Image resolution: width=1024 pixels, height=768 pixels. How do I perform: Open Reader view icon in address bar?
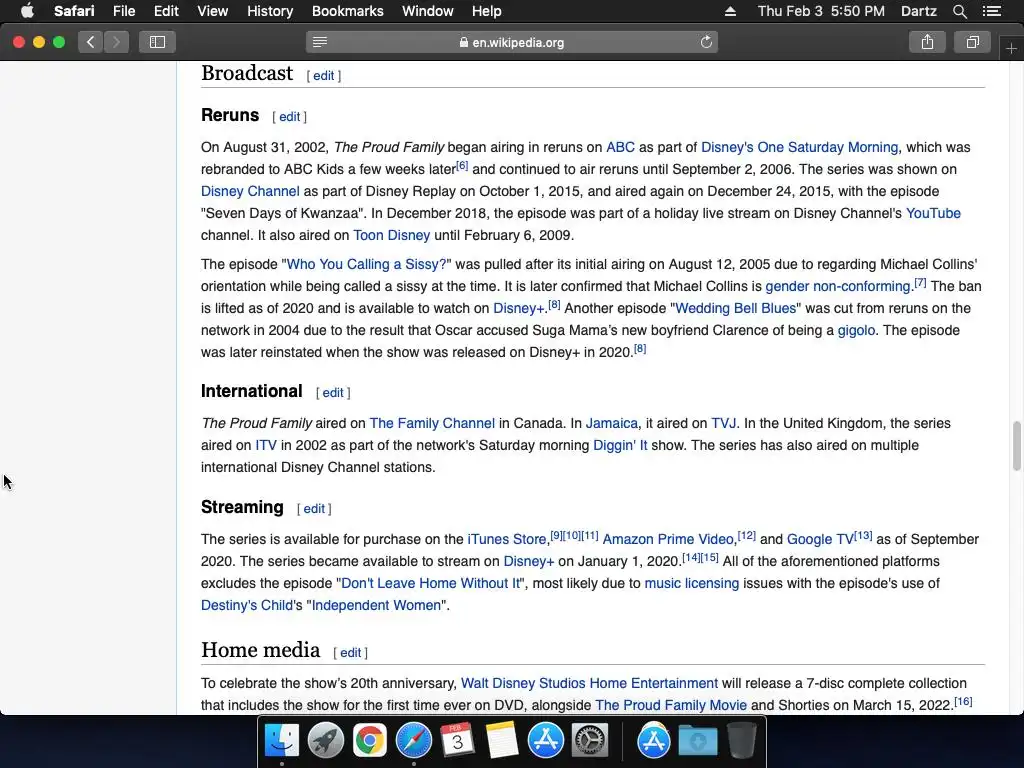coord(320,42)
